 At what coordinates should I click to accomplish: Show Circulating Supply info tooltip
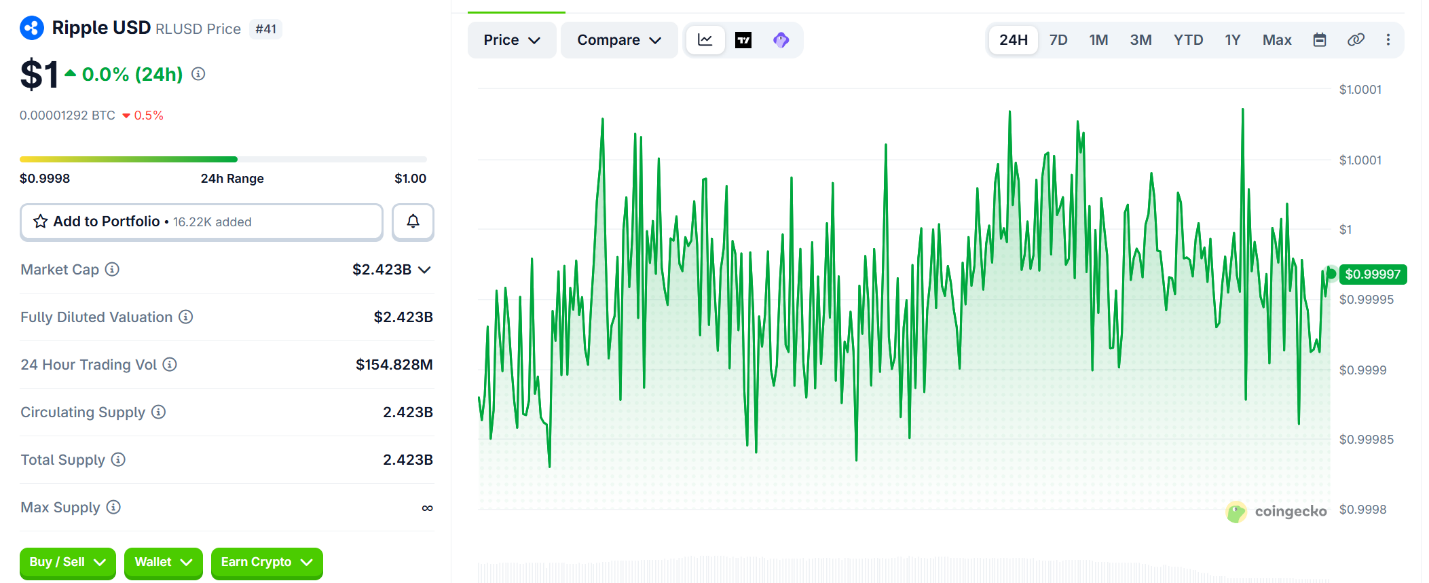[x=159, y=412]
